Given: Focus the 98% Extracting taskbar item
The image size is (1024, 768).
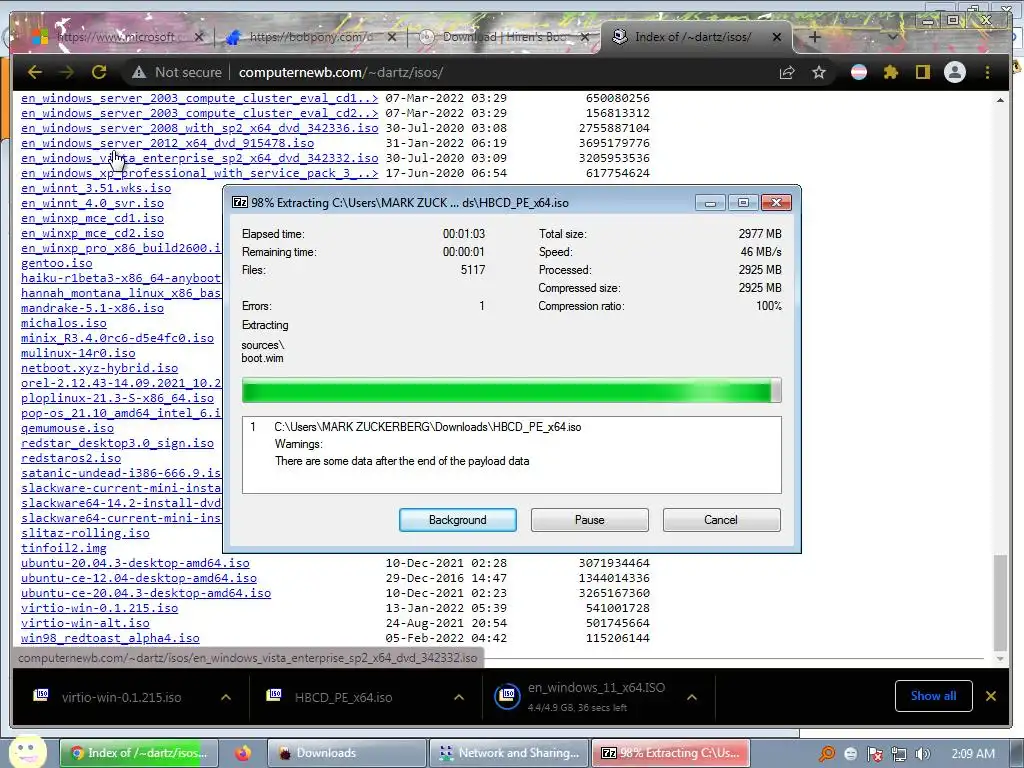Looking at the screenshot, I should pos(670,753).
